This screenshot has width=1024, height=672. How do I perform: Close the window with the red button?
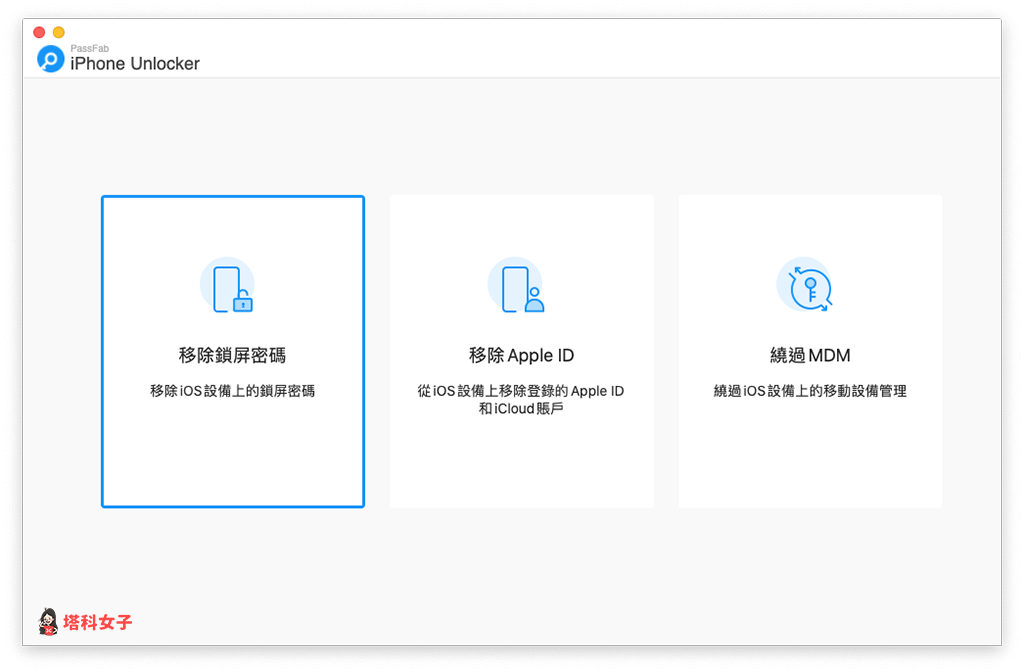39,32
